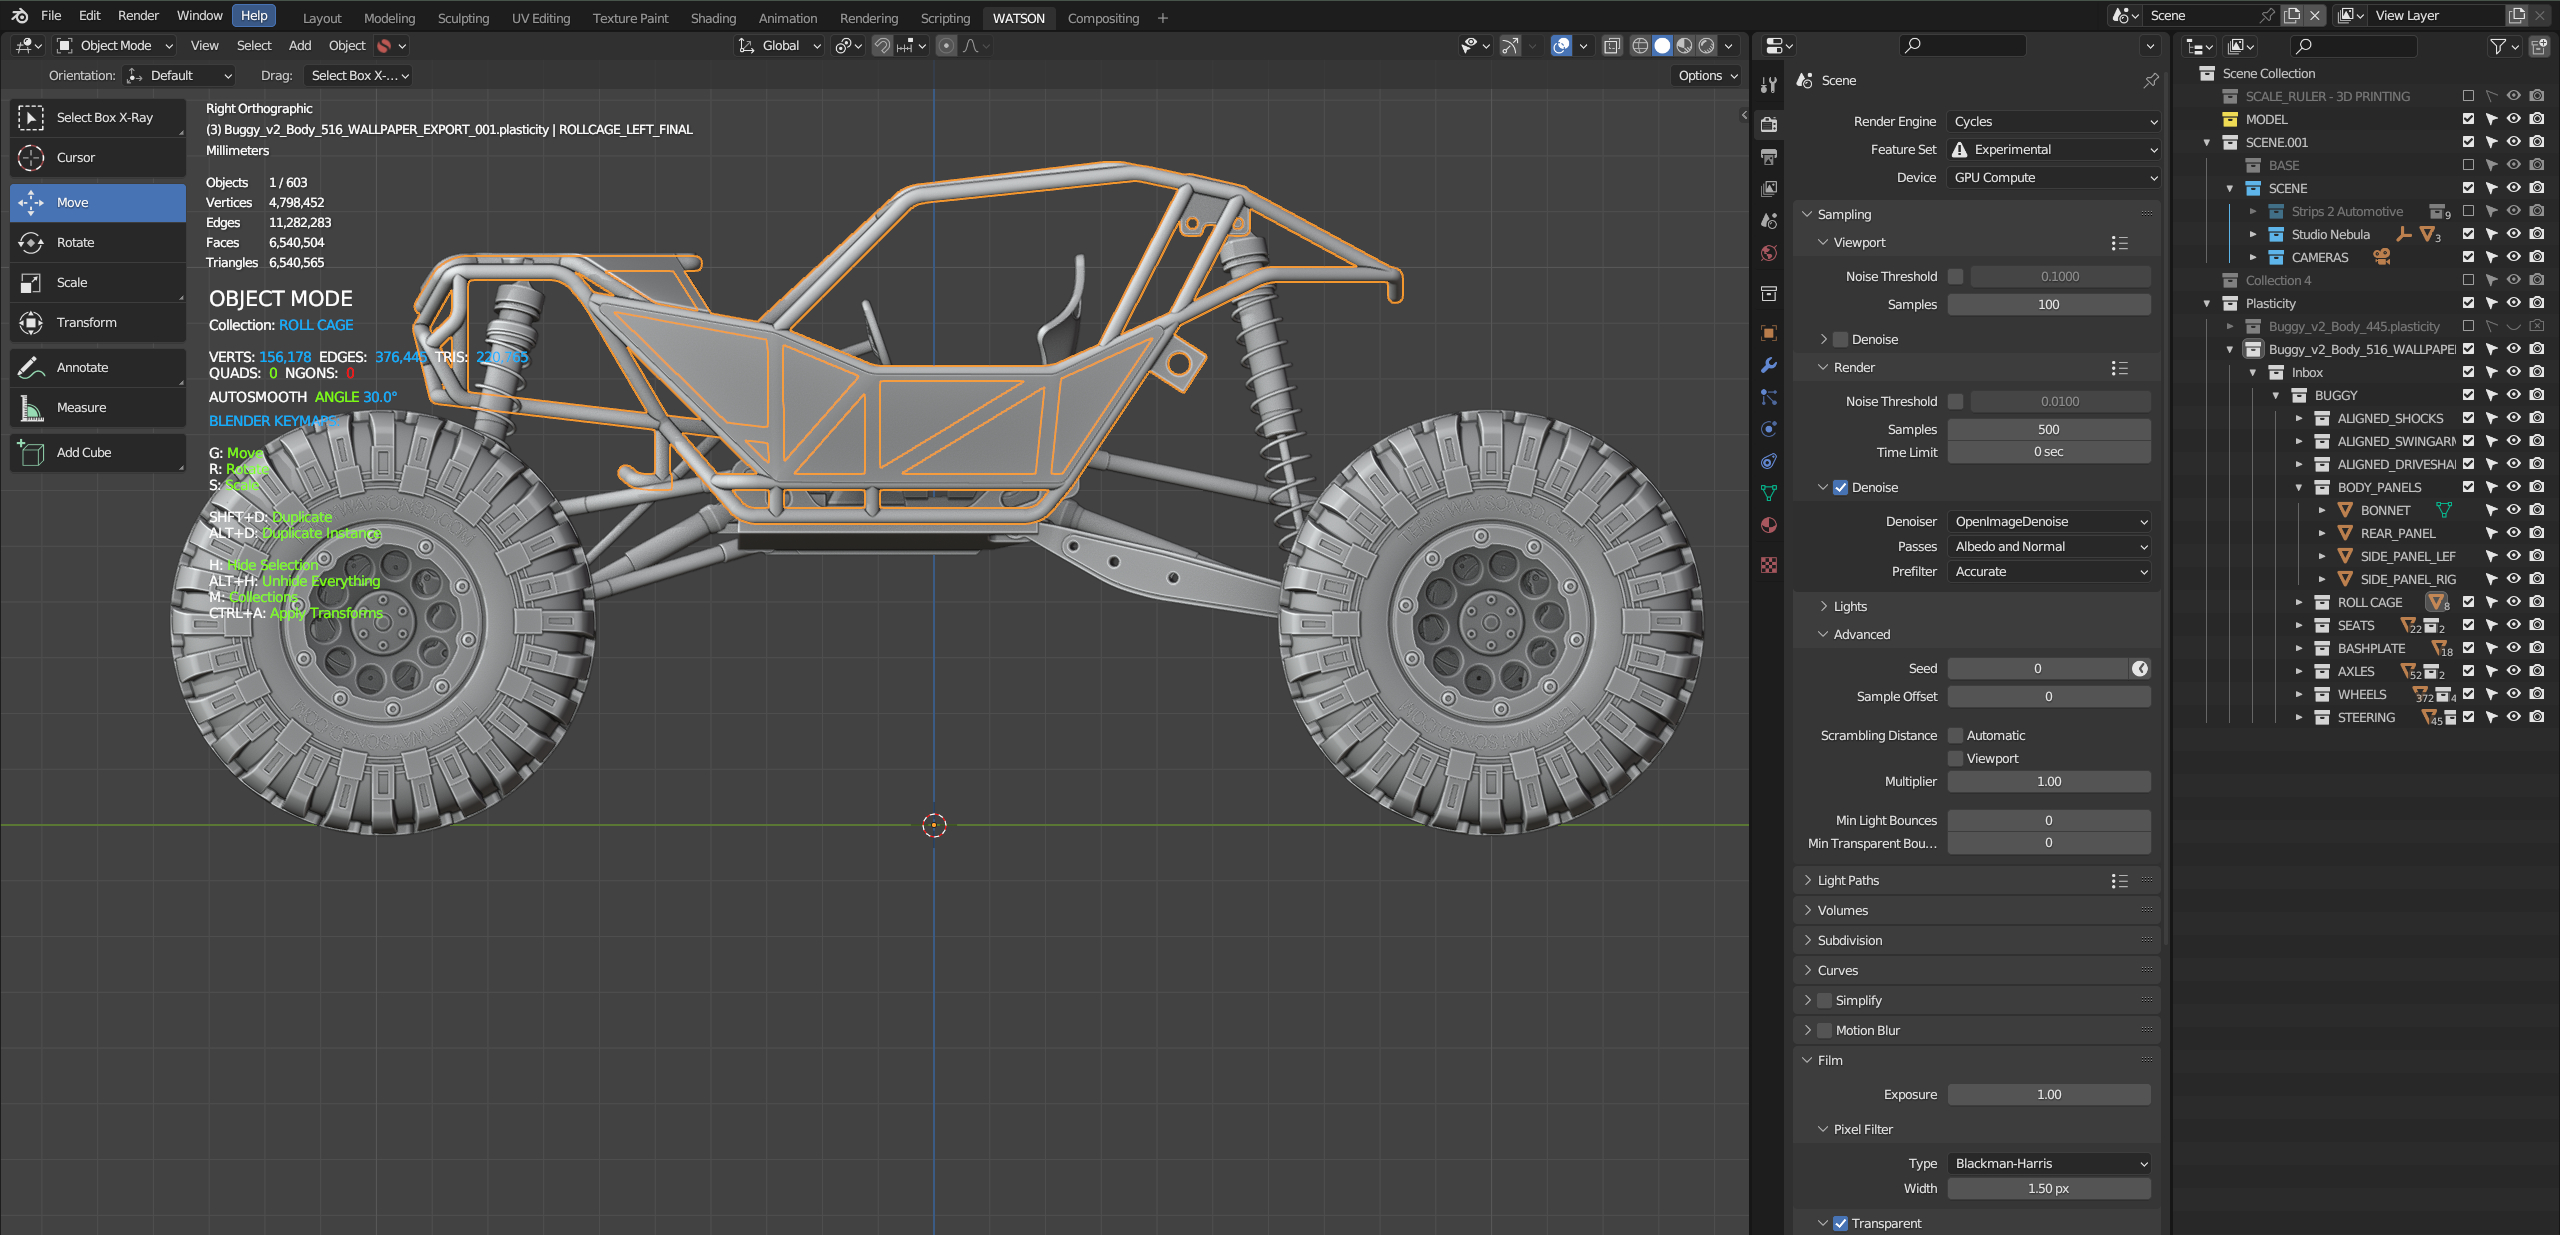
Task: Select the Annotate tool
Action: point(82,367)
